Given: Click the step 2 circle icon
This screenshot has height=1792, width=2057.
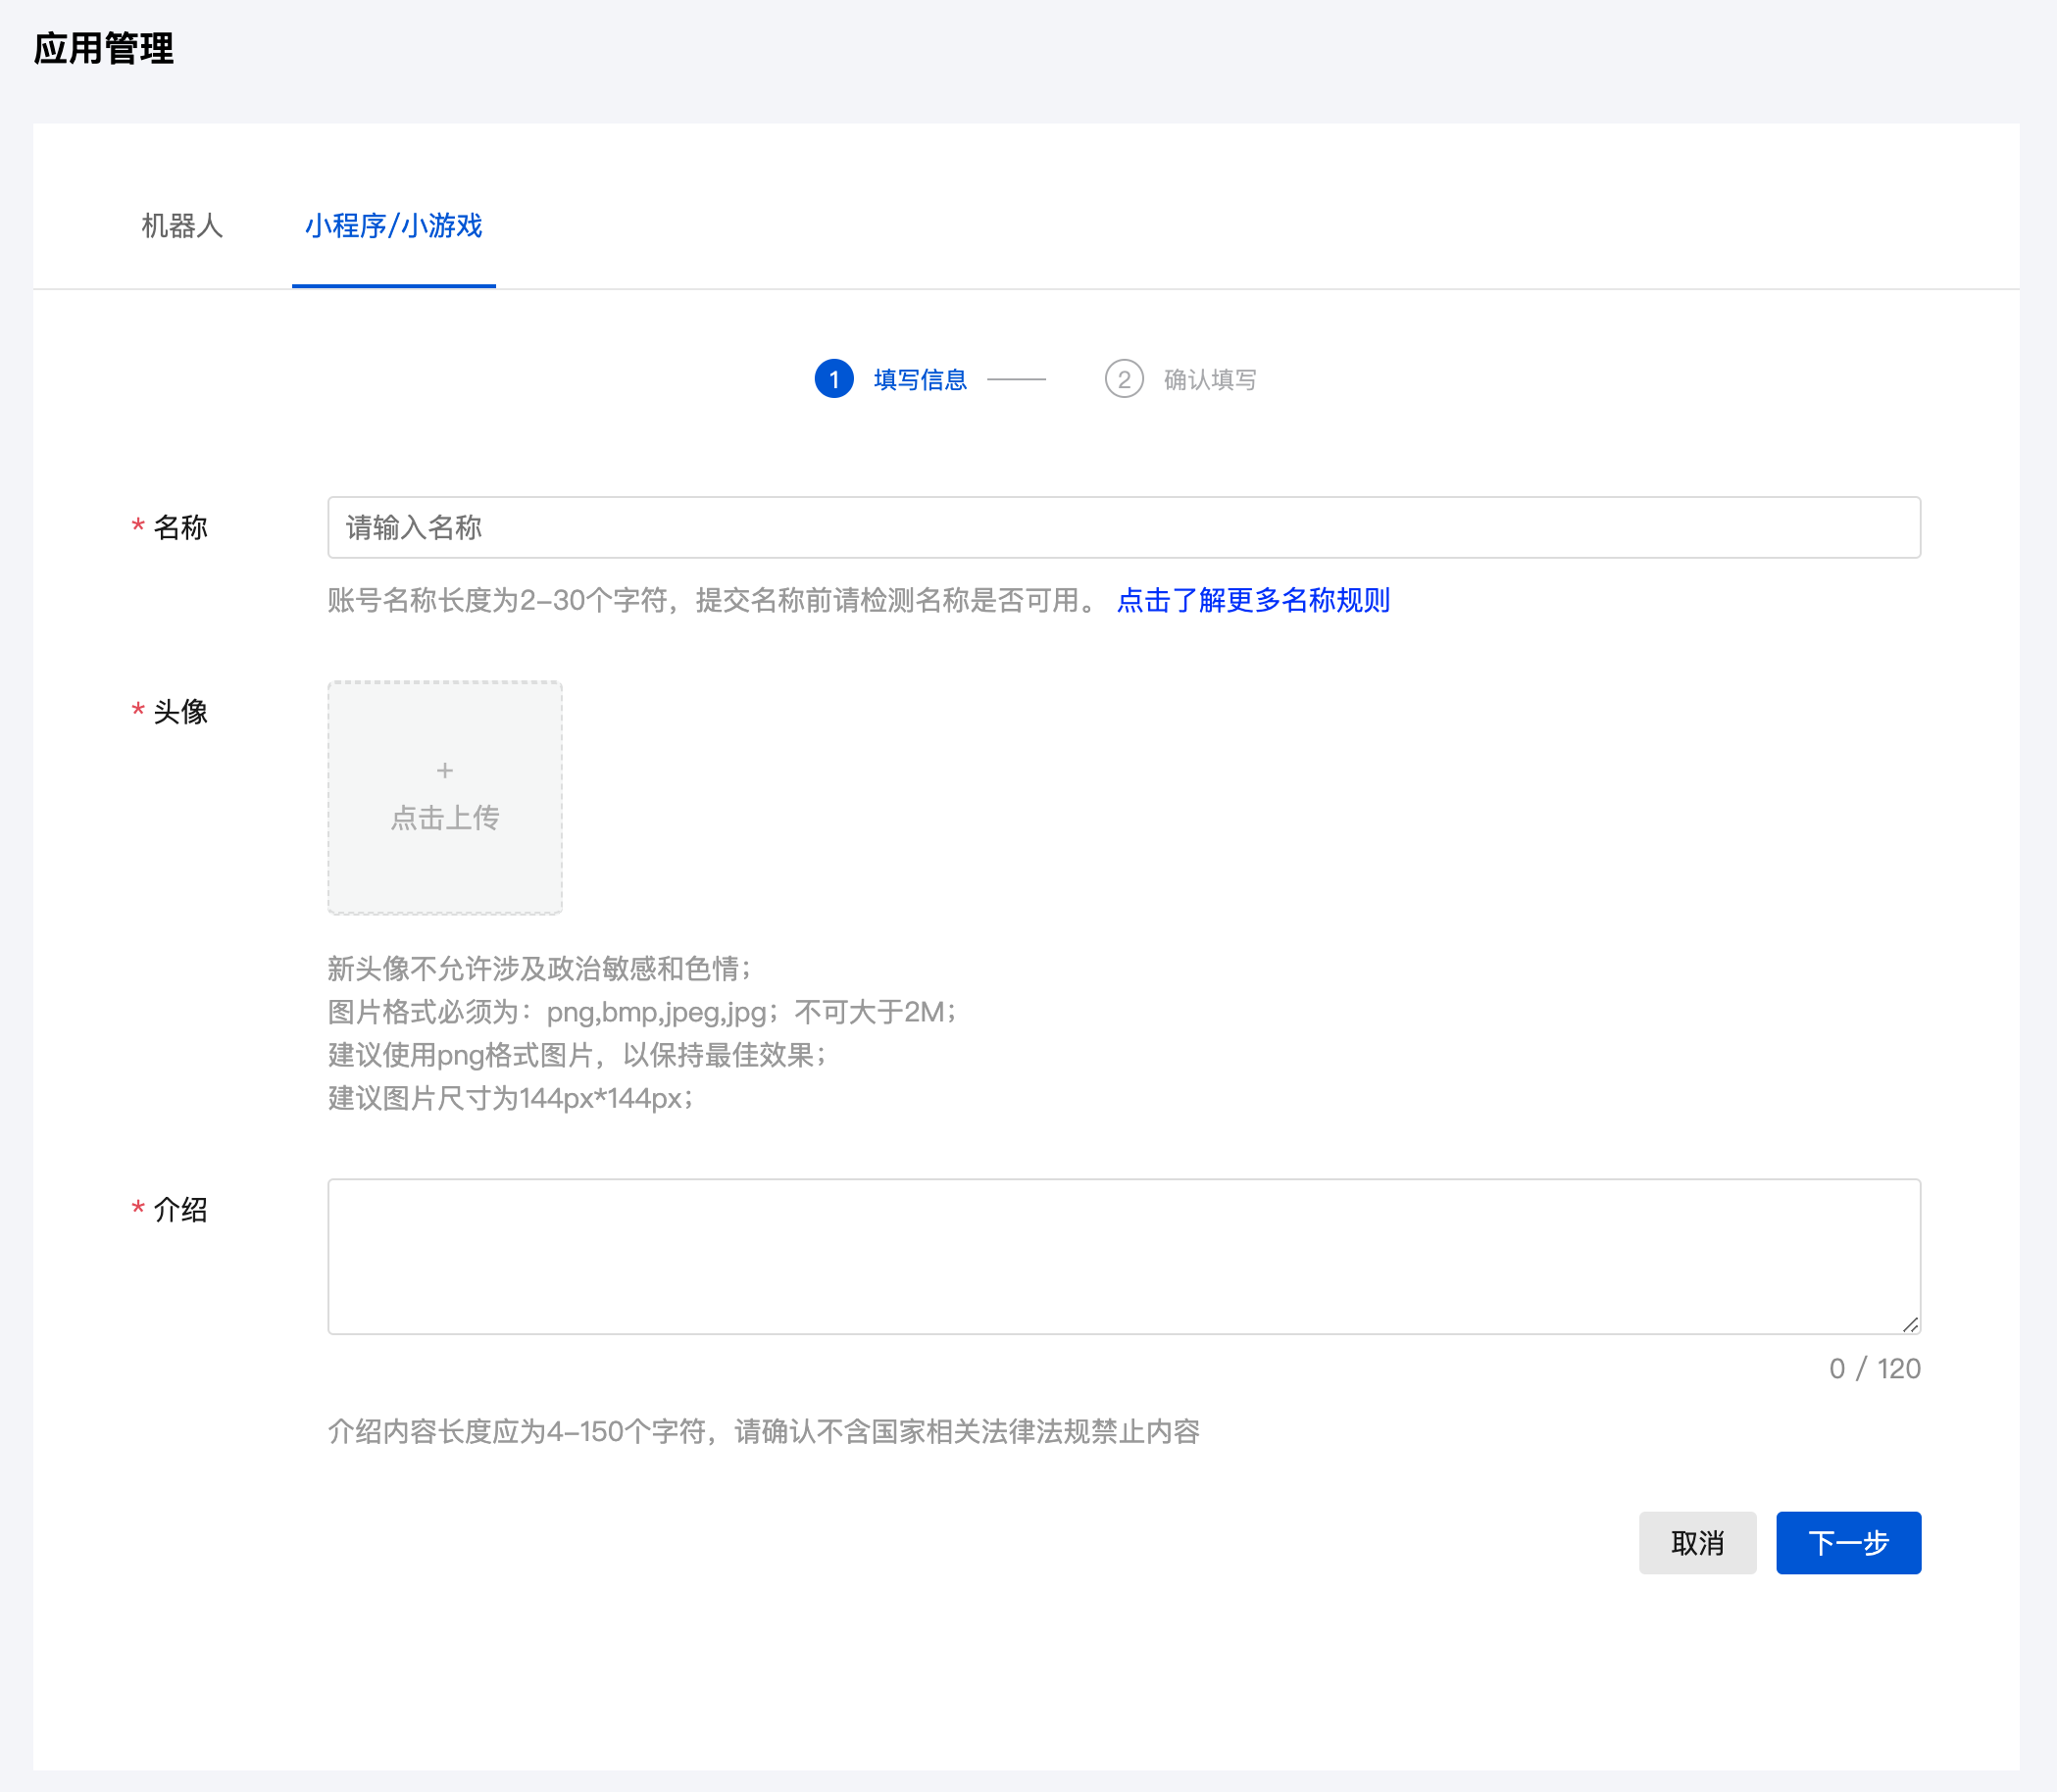Looking at the screenshot, I should (x=1123, y=379).
